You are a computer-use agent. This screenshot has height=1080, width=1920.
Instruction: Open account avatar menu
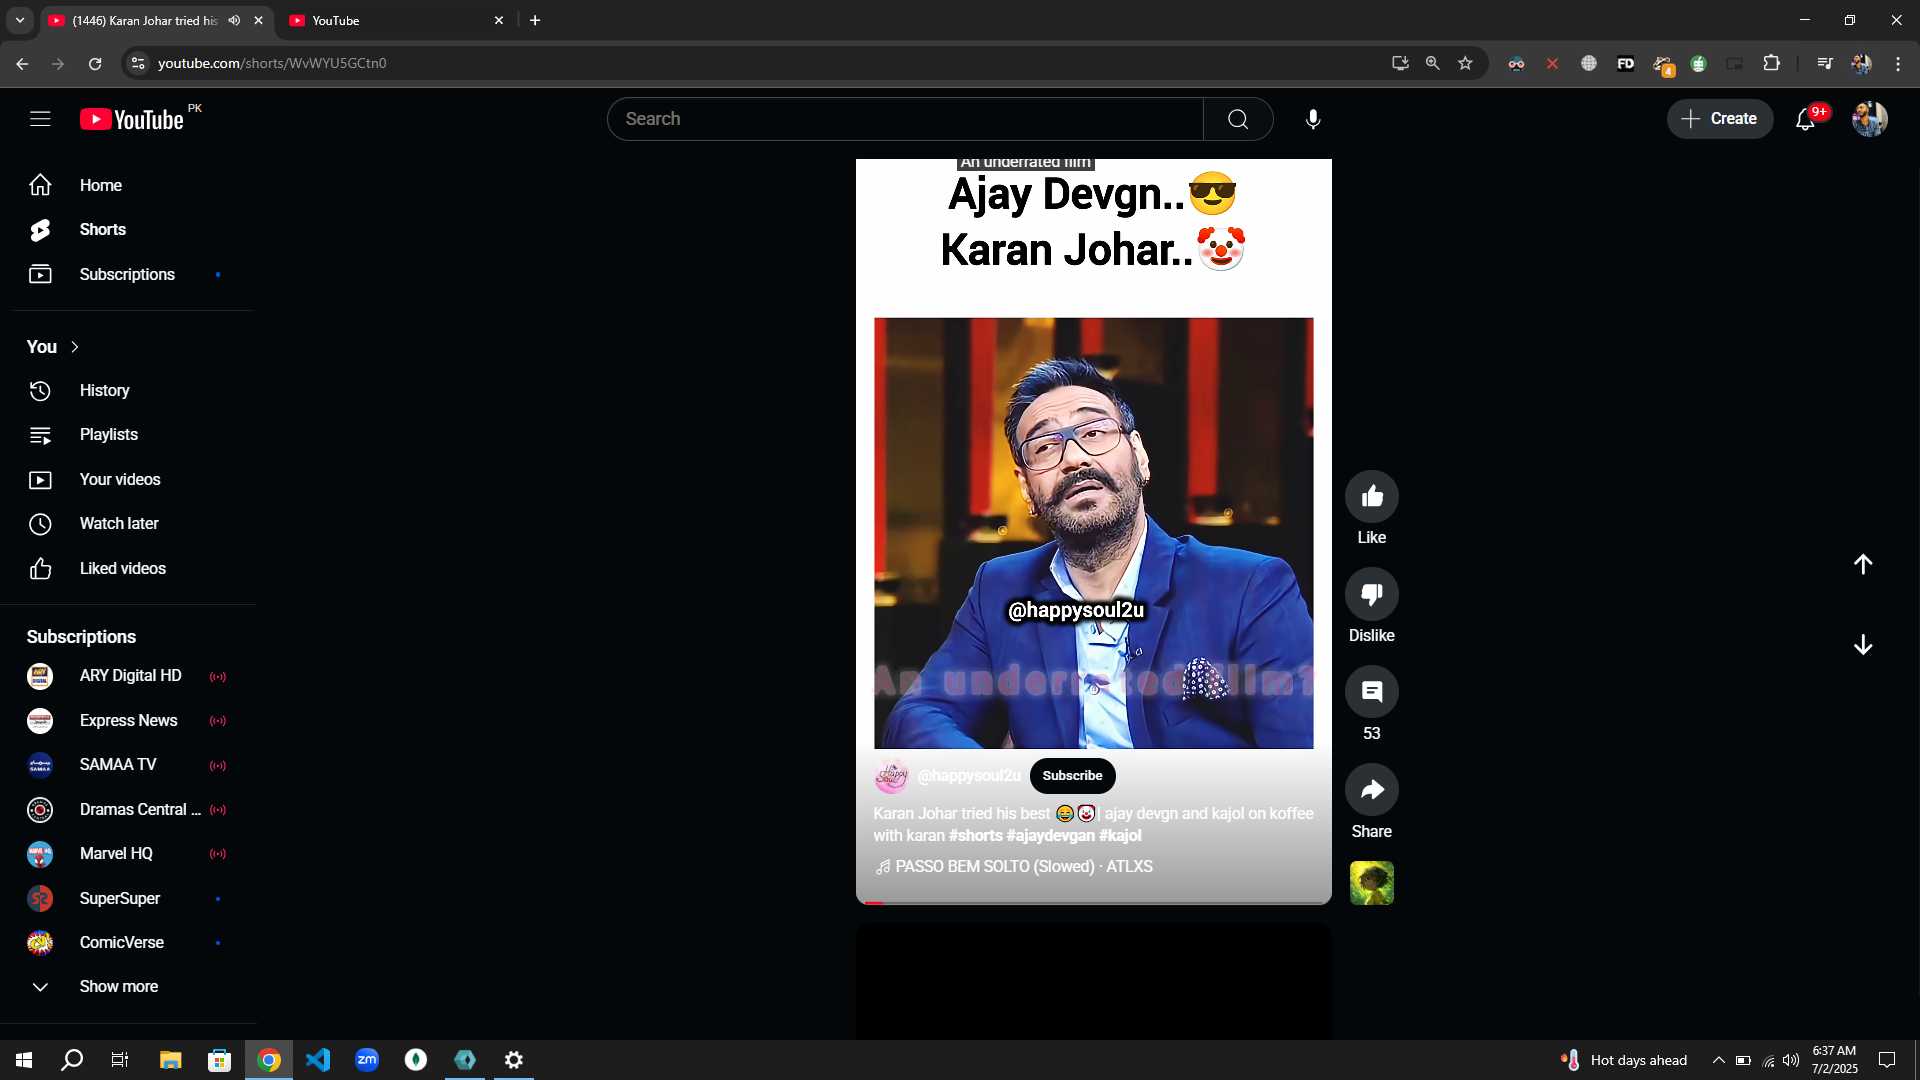[1869, 119]
